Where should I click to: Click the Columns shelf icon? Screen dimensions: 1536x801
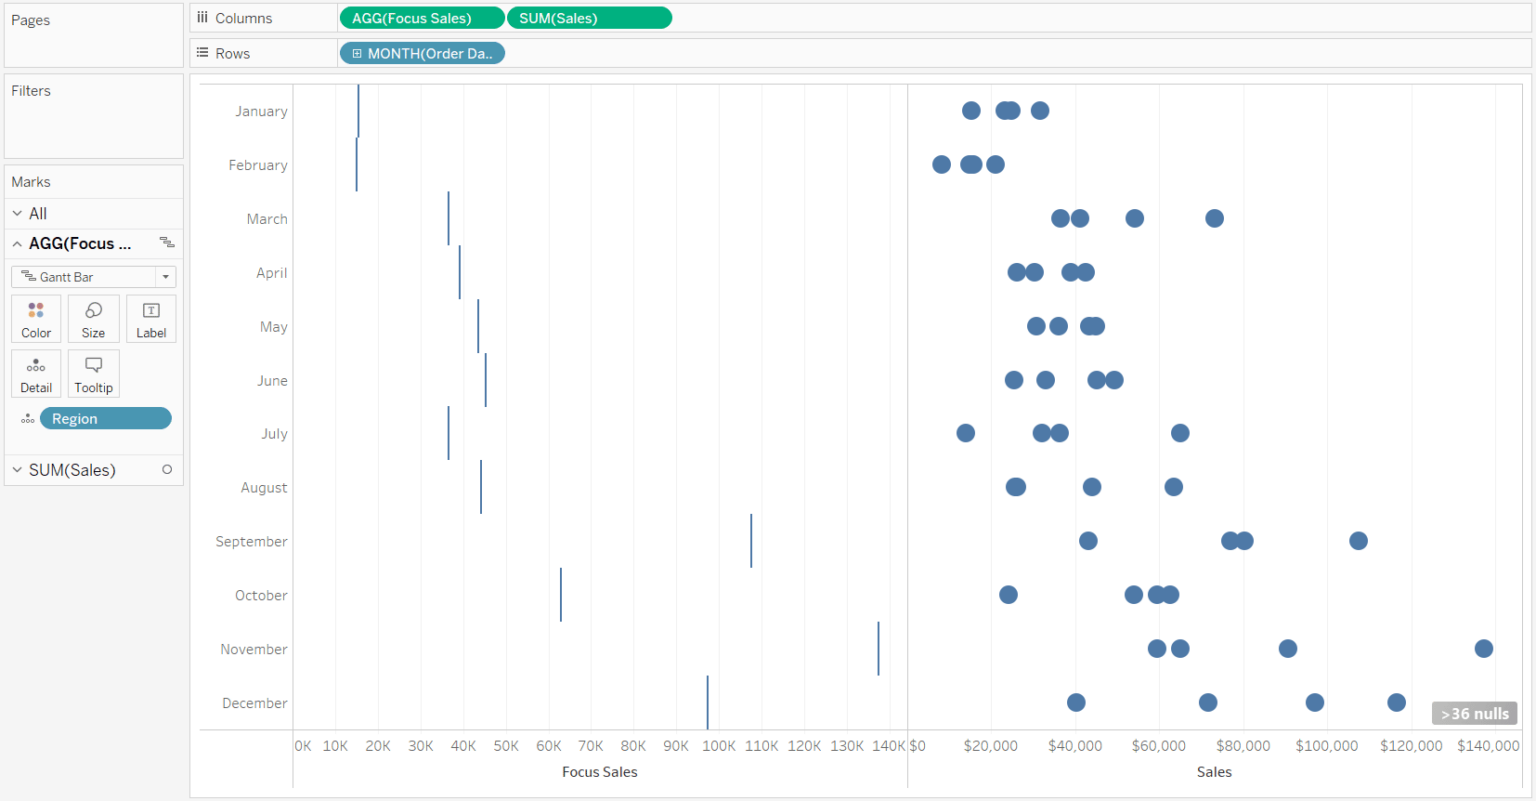[204, 17]
